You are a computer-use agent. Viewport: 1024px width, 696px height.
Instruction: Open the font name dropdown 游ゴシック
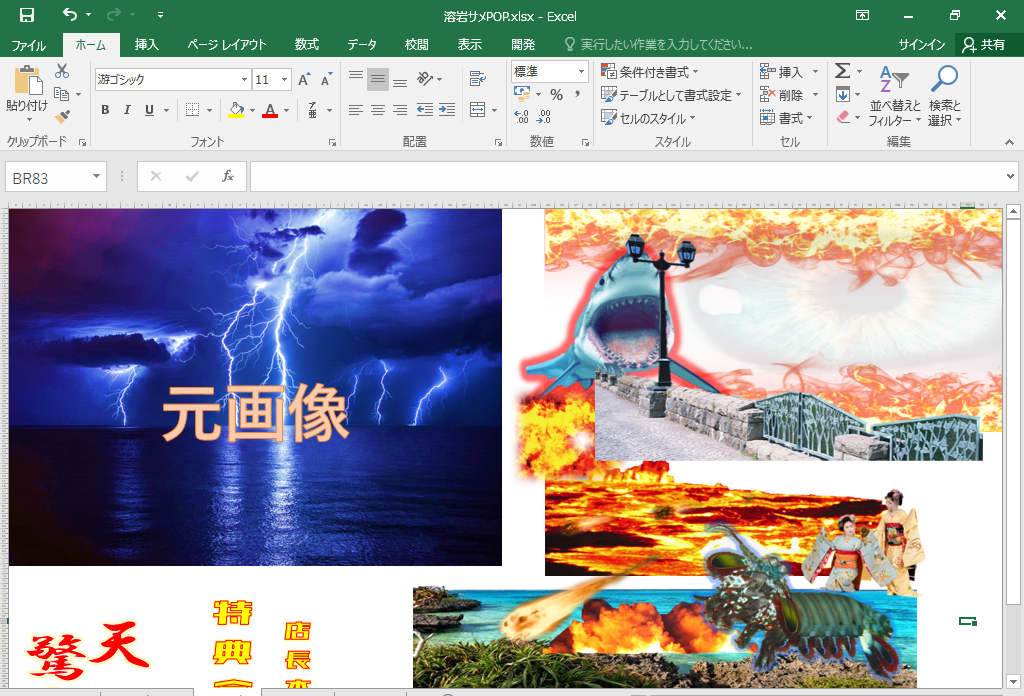244,79
